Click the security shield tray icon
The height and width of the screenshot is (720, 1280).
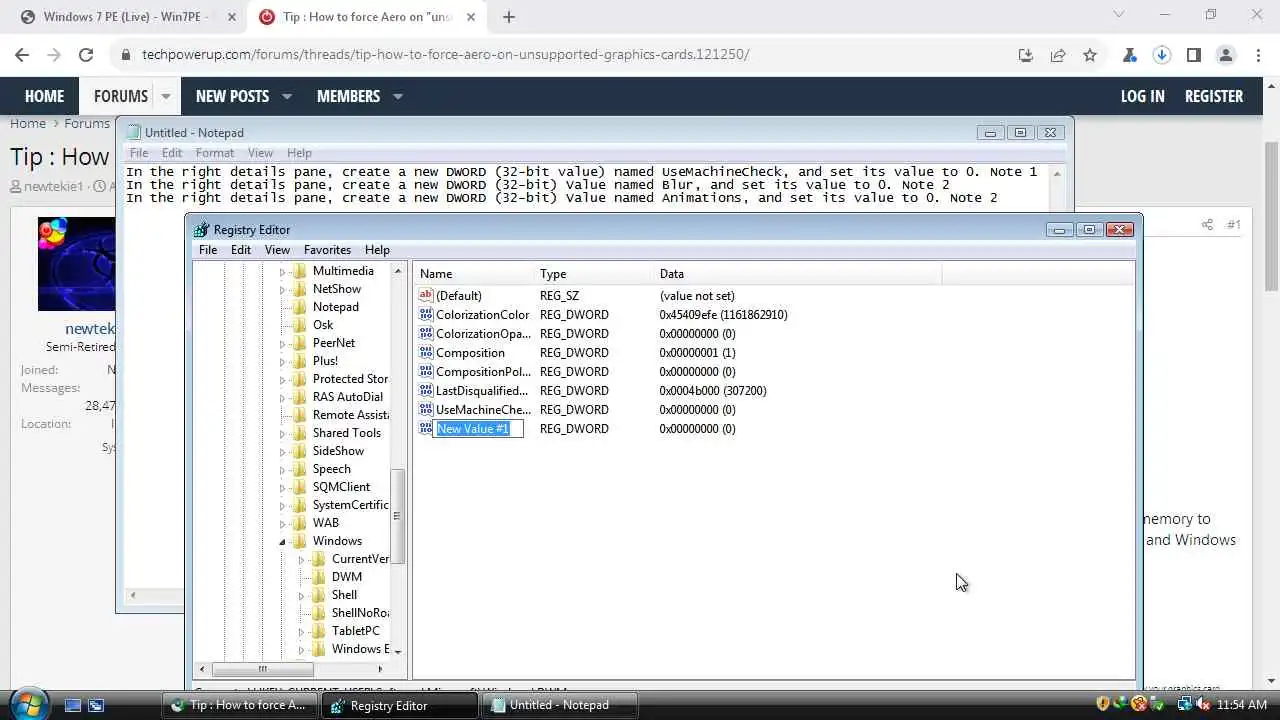coord(1104,704)
